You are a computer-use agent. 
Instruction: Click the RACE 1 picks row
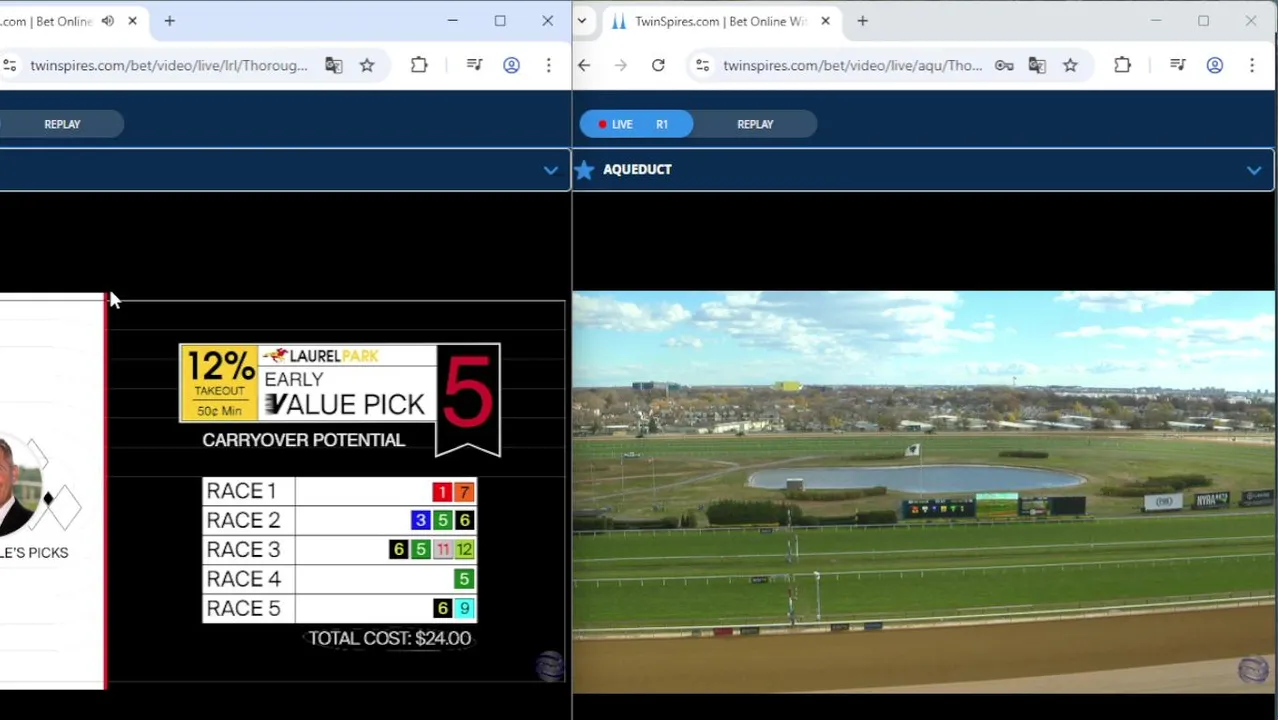click(x=340, y=491)
